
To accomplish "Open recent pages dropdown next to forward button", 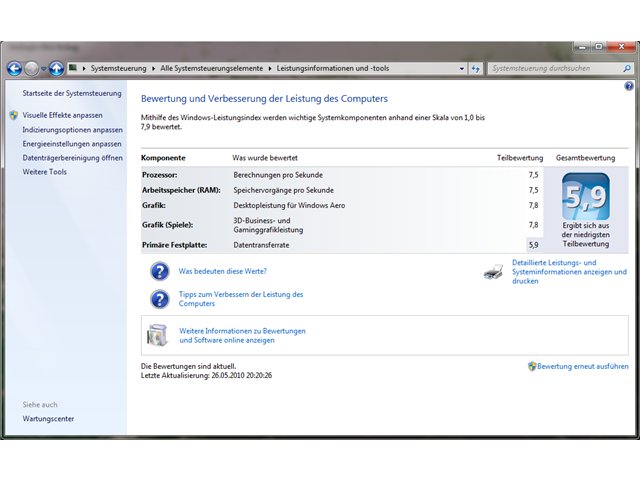I will 44,69.
